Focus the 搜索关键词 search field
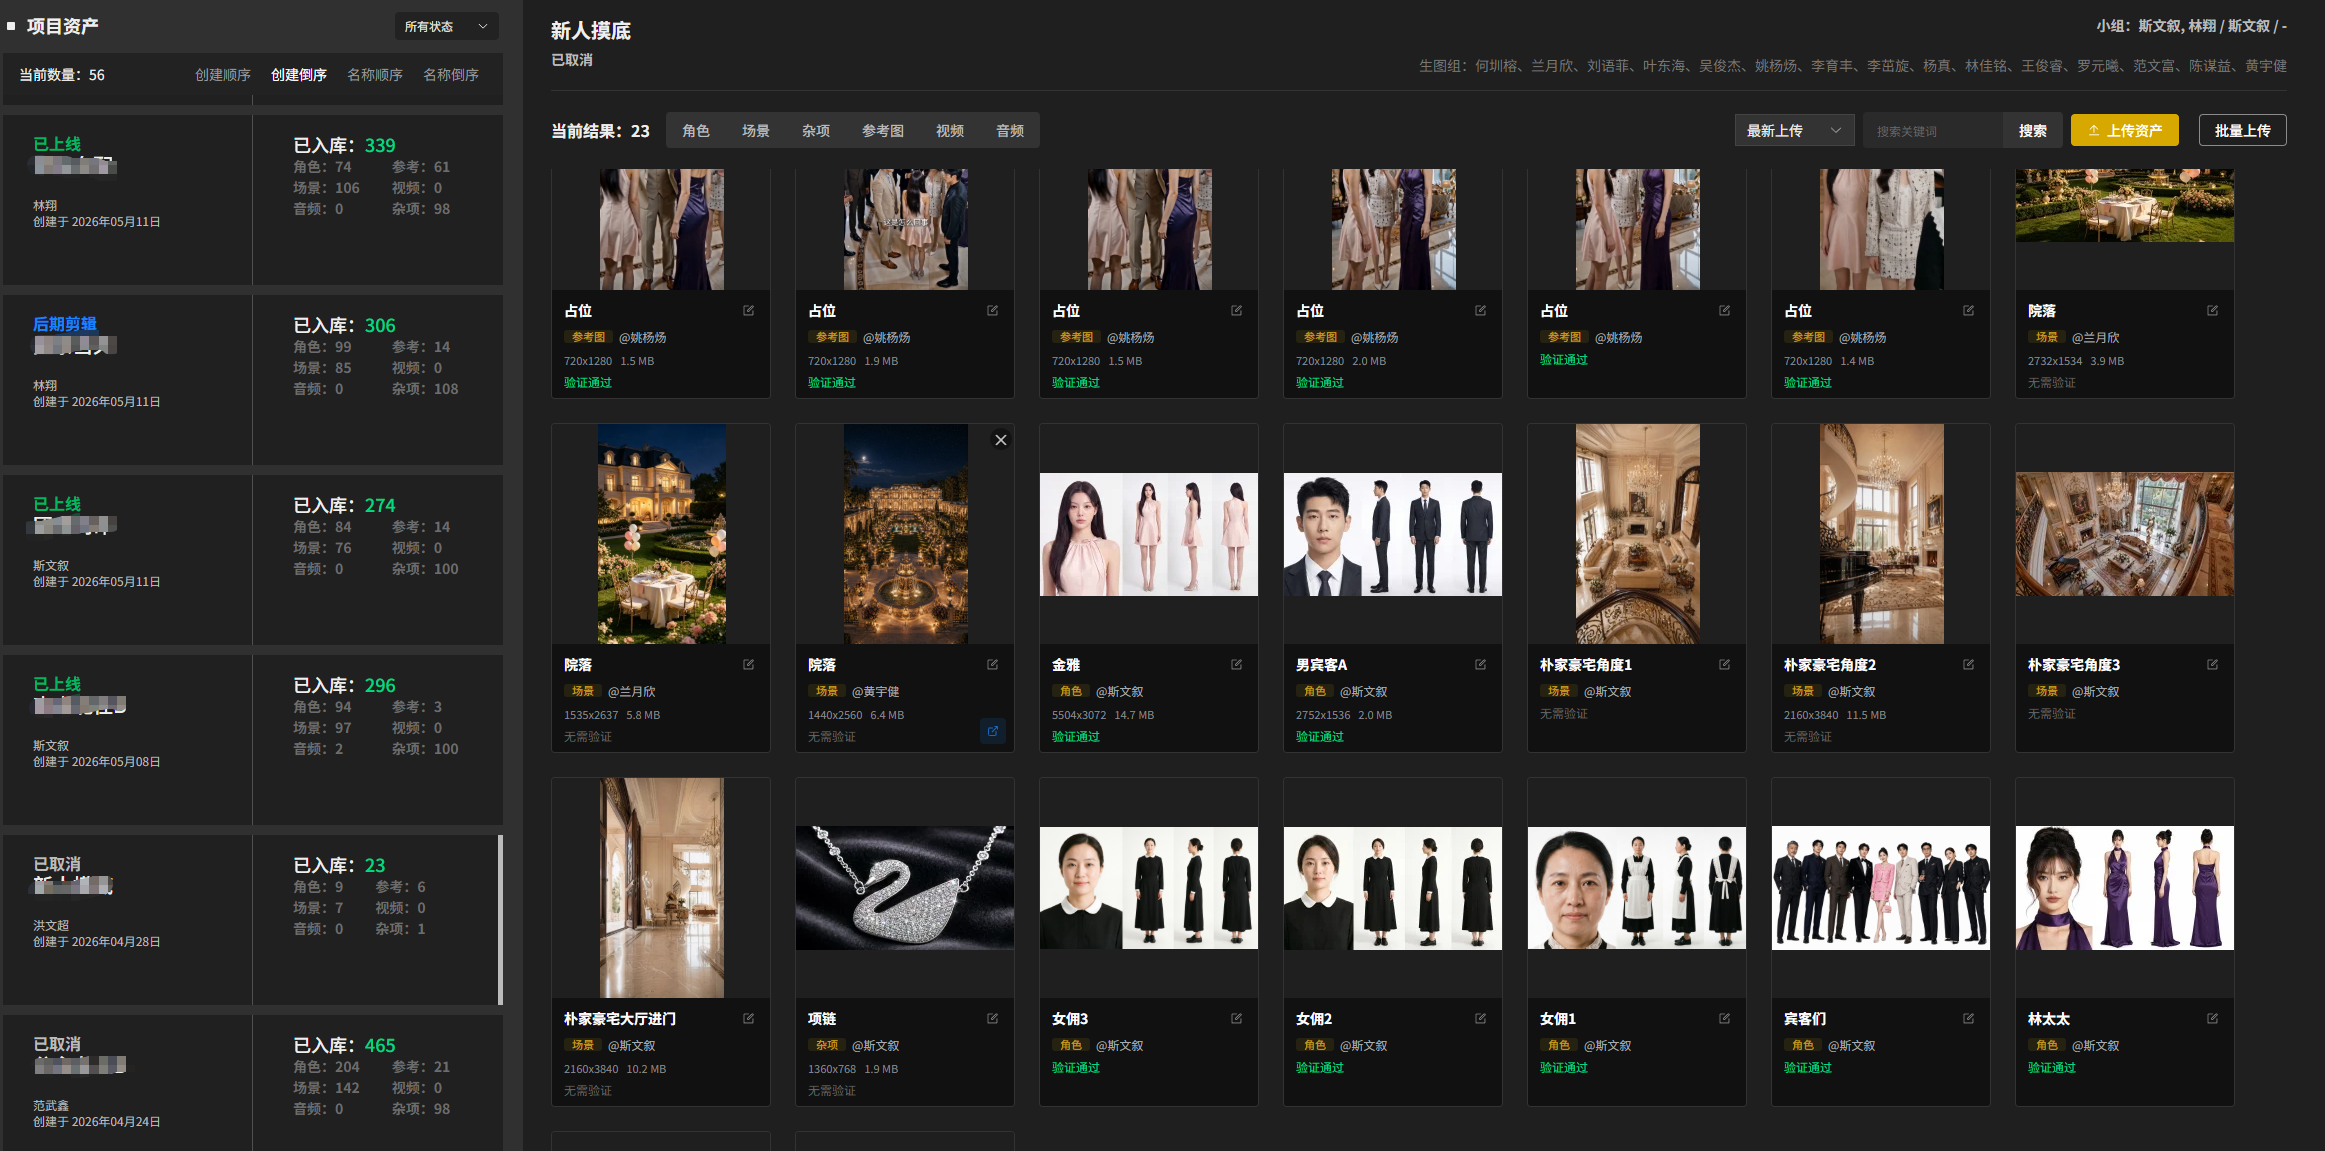 pos(1933,131)
